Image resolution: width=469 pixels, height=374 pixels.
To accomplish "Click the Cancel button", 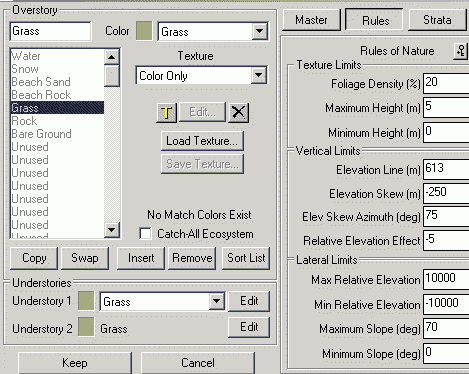I will [x=198, y=363].
